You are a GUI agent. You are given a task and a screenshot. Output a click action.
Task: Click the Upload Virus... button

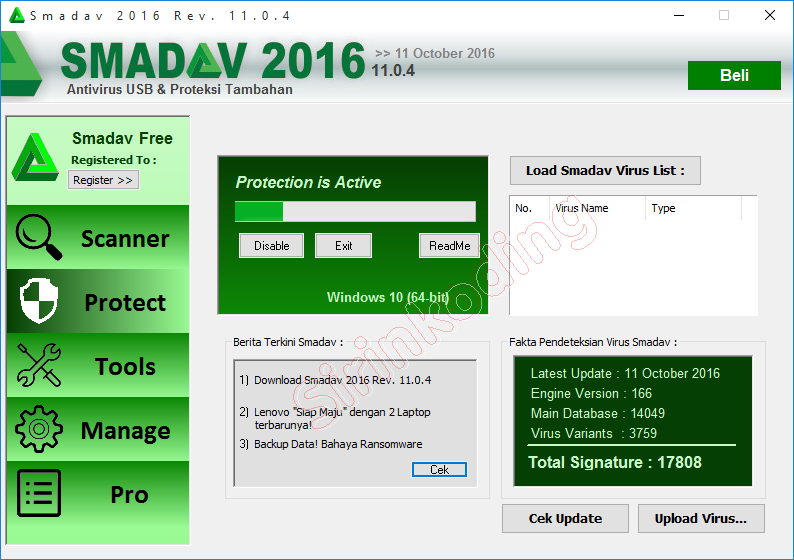tap(701, 518)
